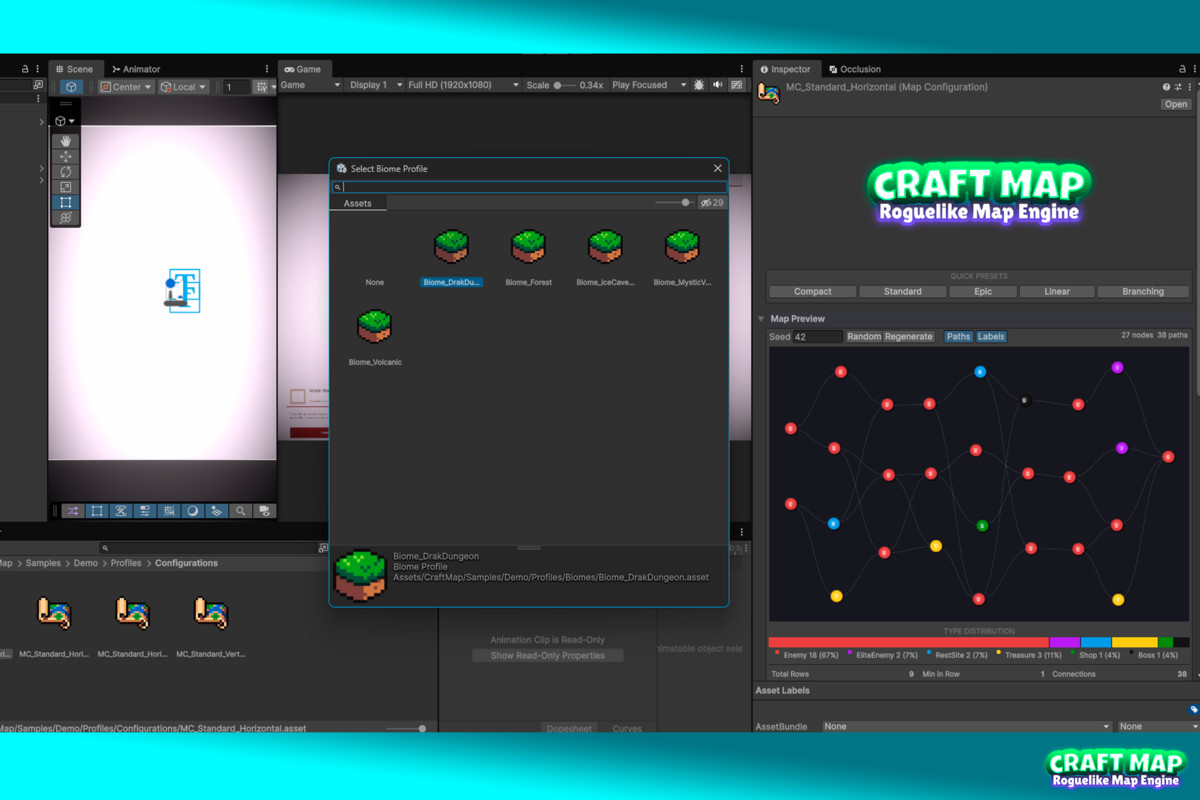Viewport: 1200px width, 800px height.
Task: Switch to the Animator tab
Action: click(x=136, y=69)
